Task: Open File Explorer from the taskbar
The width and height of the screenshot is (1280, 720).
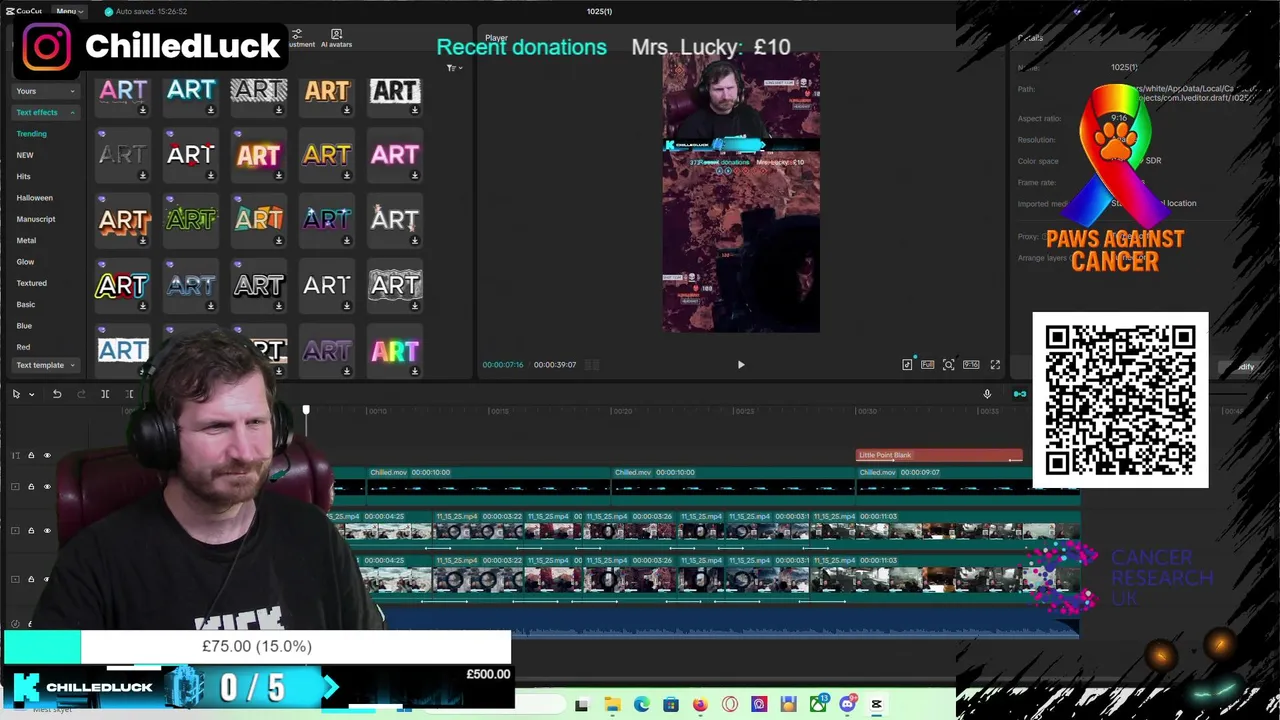Action: [612, 705]
